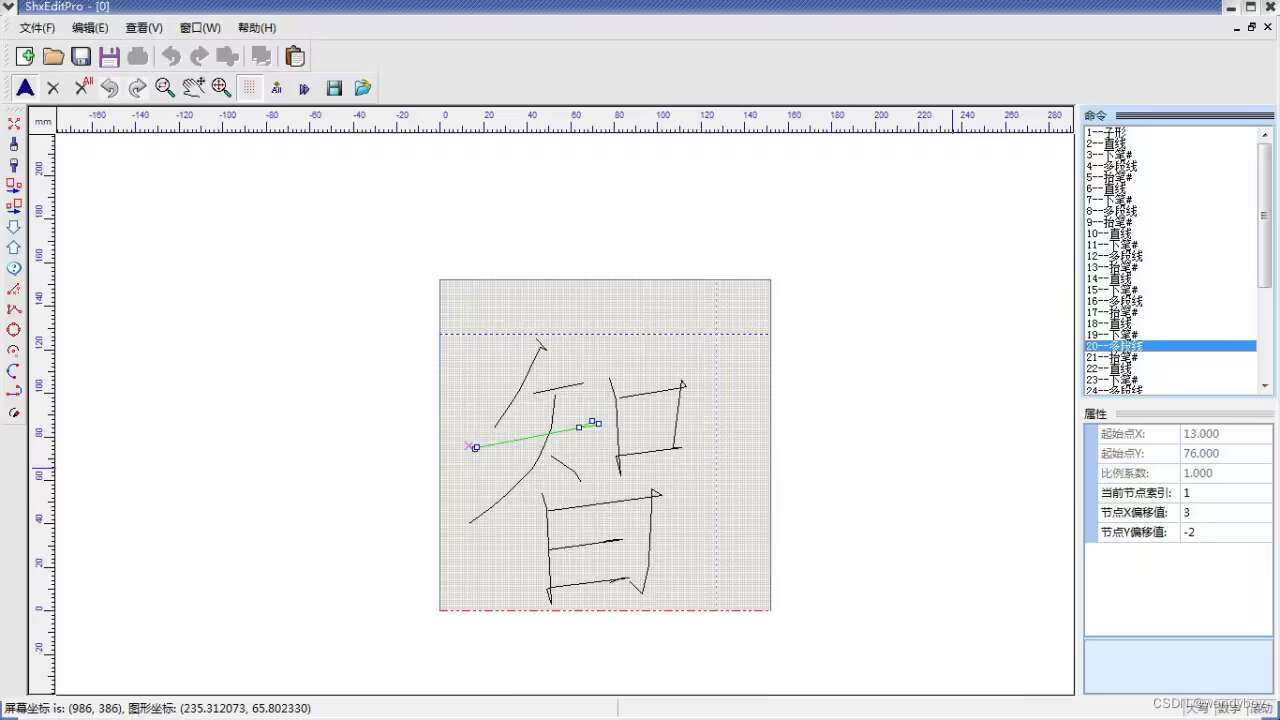1280x720 pixels.
Task: Save the file using the floppy disk icon
Action: (x=81, y=55)
